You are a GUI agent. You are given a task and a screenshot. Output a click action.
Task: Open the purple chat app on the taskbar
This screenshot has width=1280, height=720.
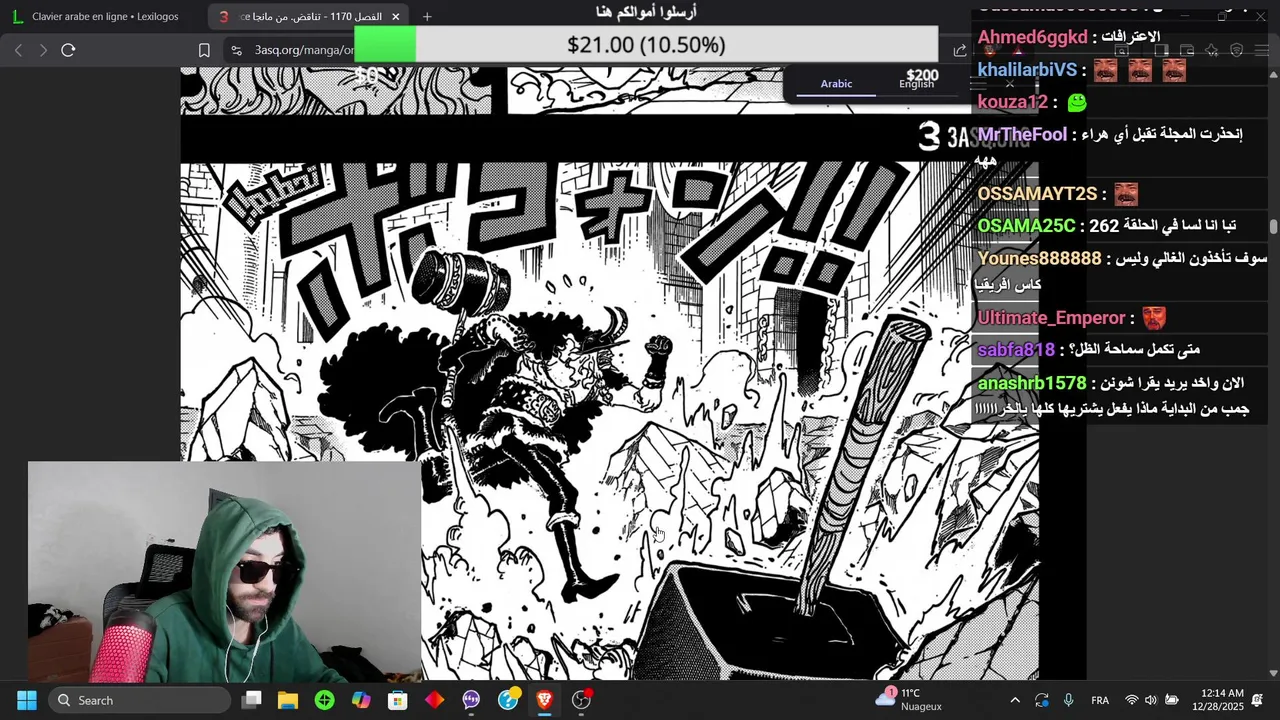(471, 700)
